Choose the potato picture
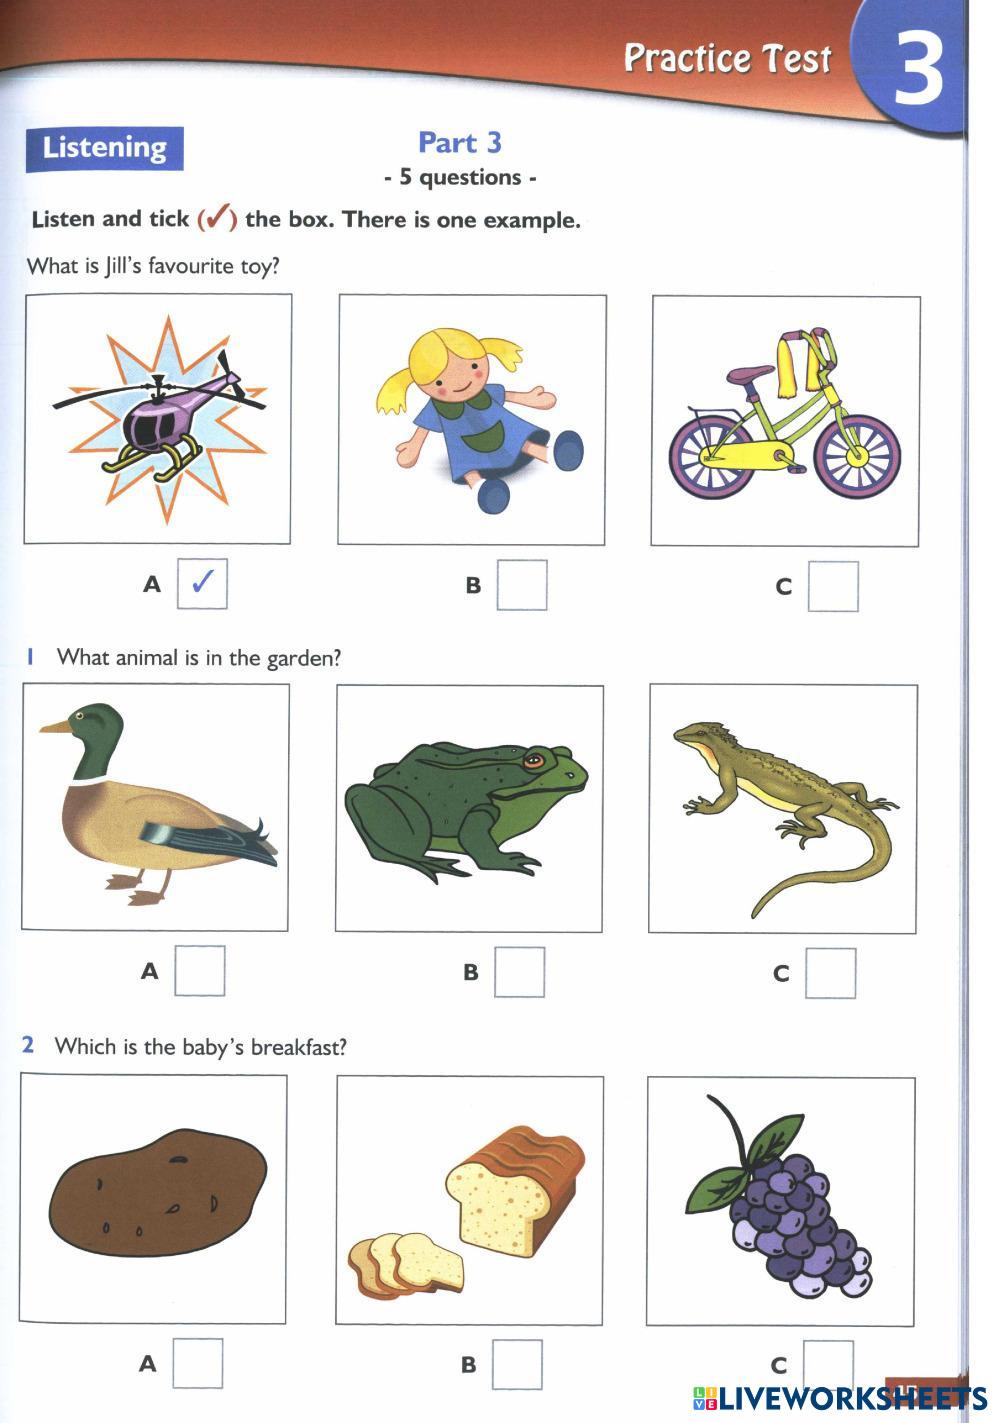 coord(153,1199)
